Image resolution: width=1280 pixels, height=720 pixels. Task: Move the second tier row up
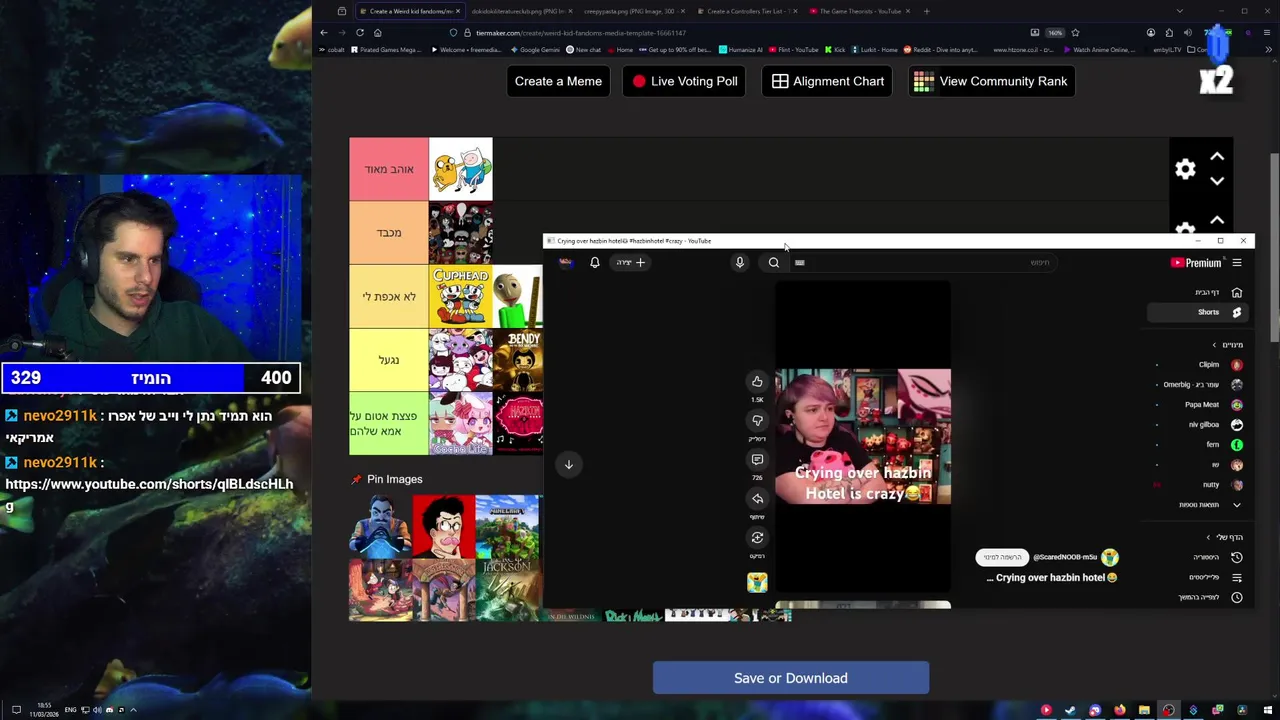[1217, 220]
